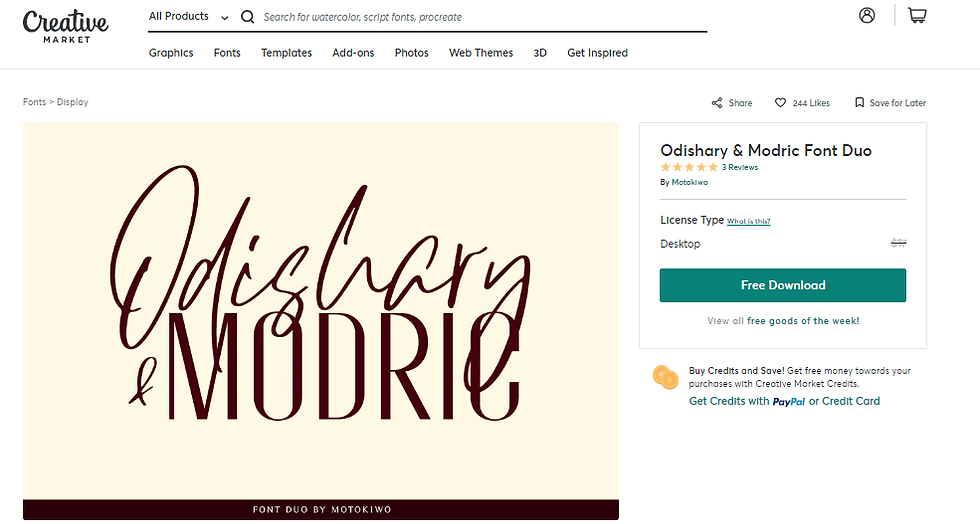Image resolution: width=980 pixels, height=524 pixels.
Task: Type in the search input field
Action: click(x=480, y=17)
